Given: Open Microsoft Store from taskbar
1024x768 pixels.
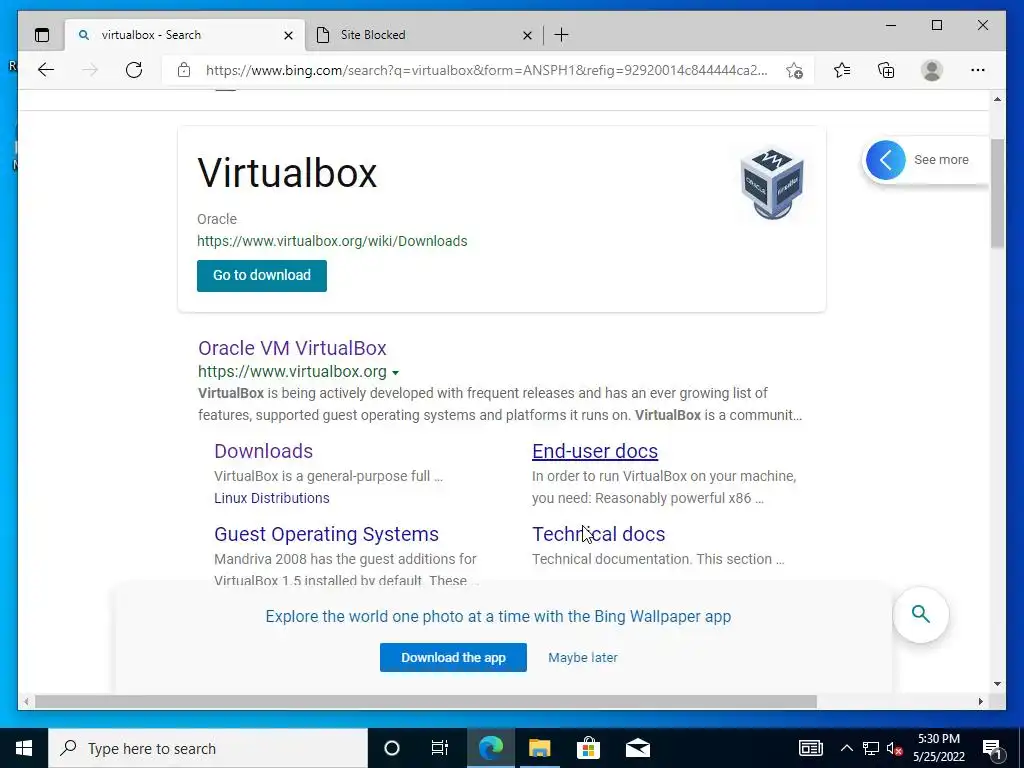Looking at the screenshot, I should point(588,748).
